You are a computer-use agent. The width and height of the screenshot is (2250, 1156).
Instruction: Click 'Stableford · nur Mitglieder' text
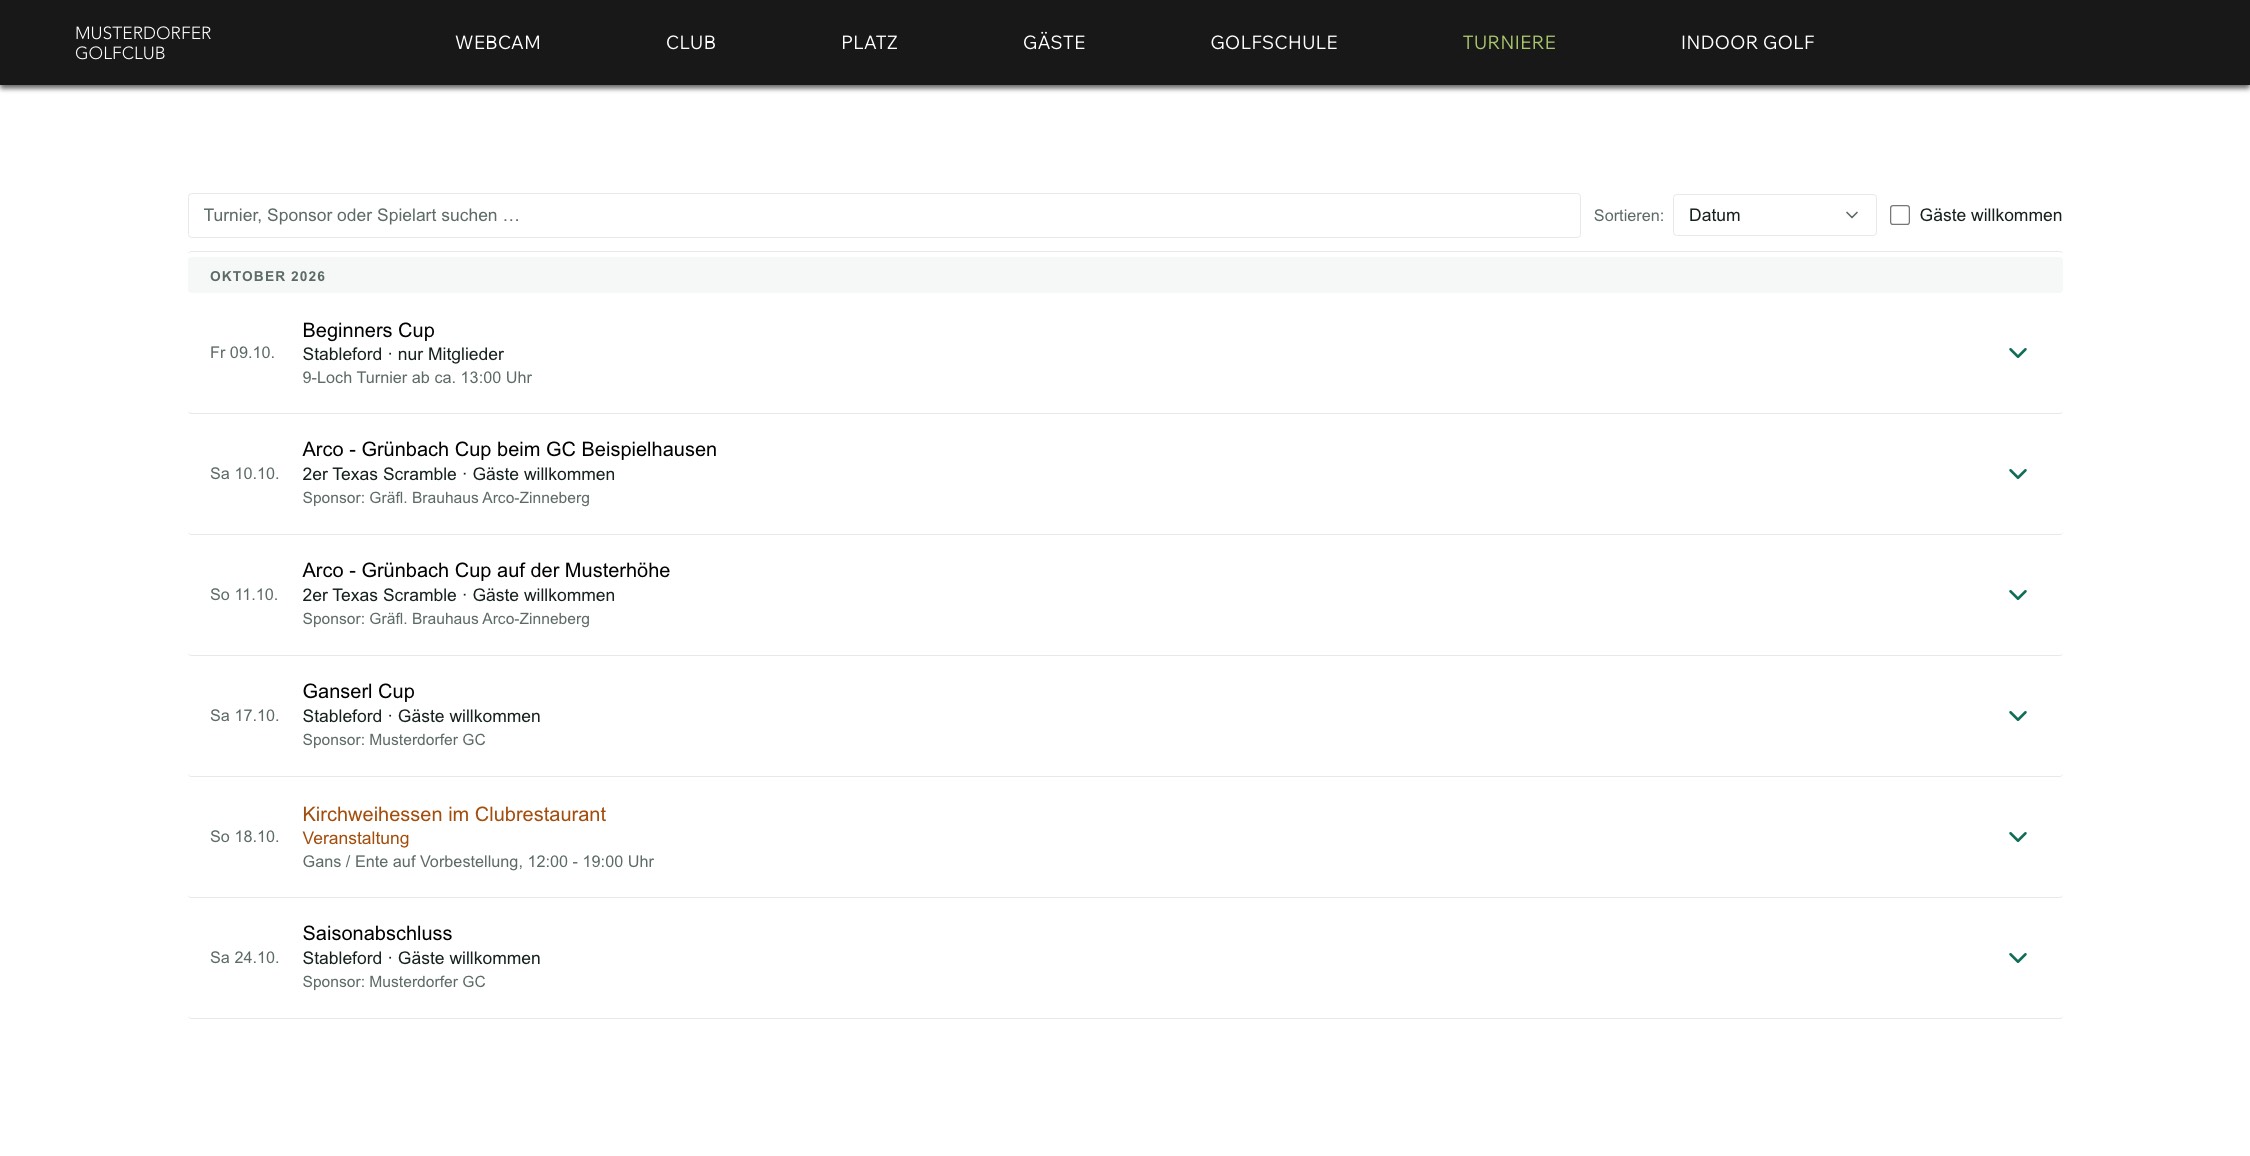(x=403, y=354)
